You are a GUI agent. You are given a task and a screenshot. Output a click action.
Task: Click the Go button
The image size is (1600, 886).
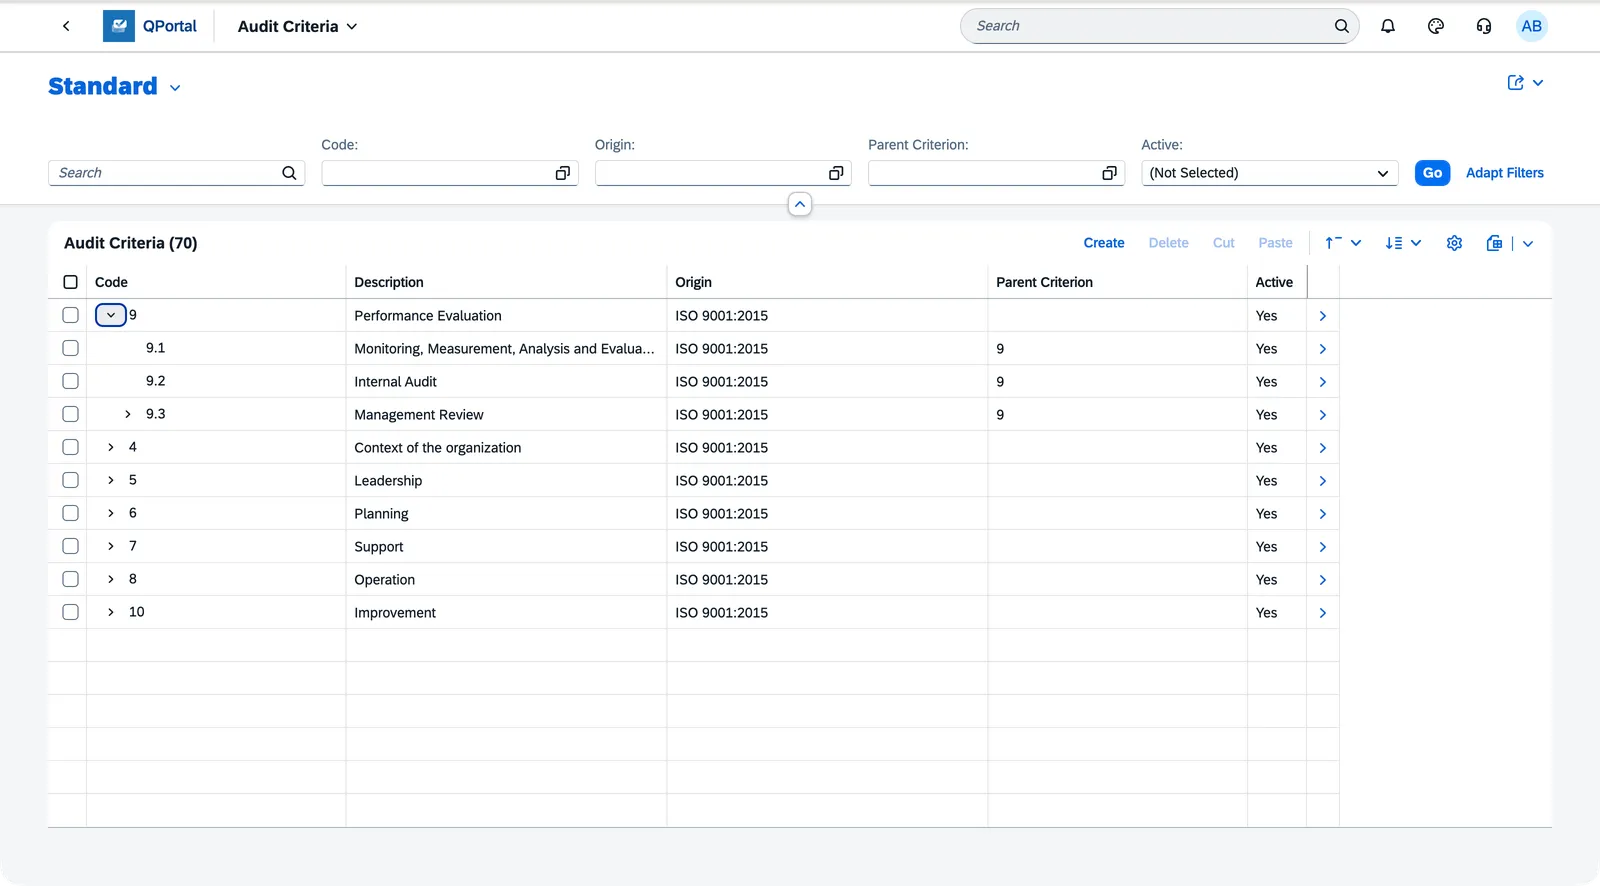(1432, 173)
